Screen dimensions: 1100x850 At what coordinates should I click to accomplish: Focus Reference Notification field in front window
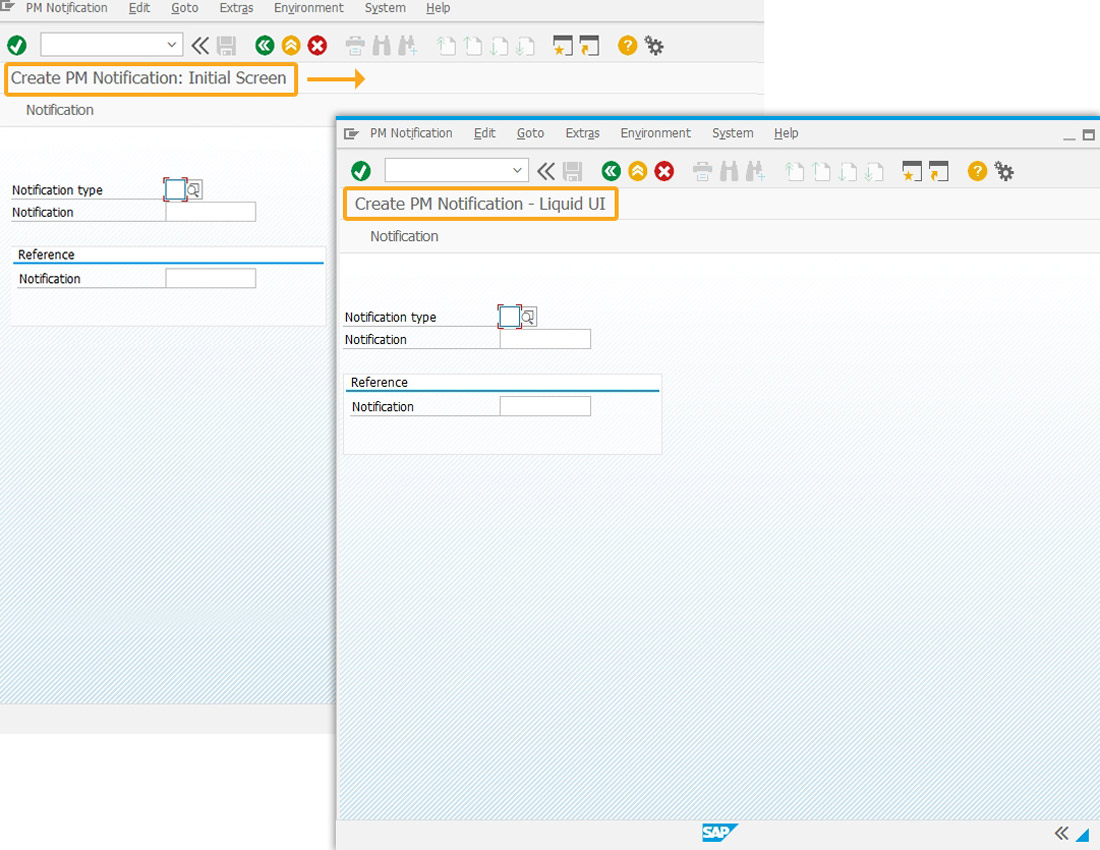click(x=545, y=406)
